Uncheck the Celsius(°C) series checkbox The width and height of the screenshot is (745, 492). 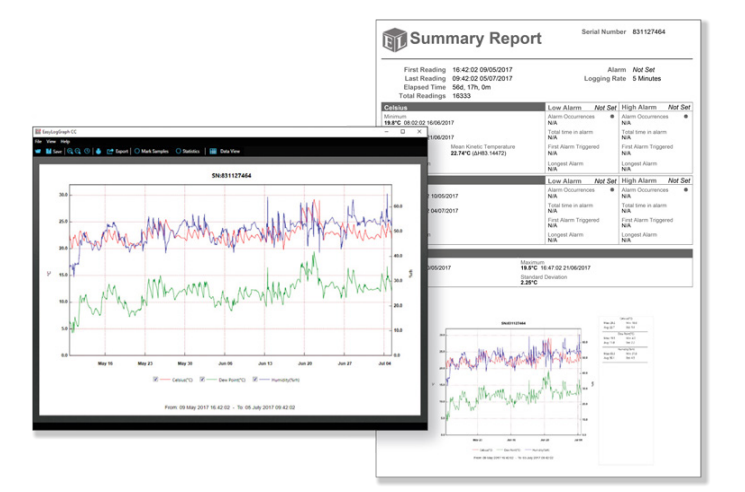156,380
